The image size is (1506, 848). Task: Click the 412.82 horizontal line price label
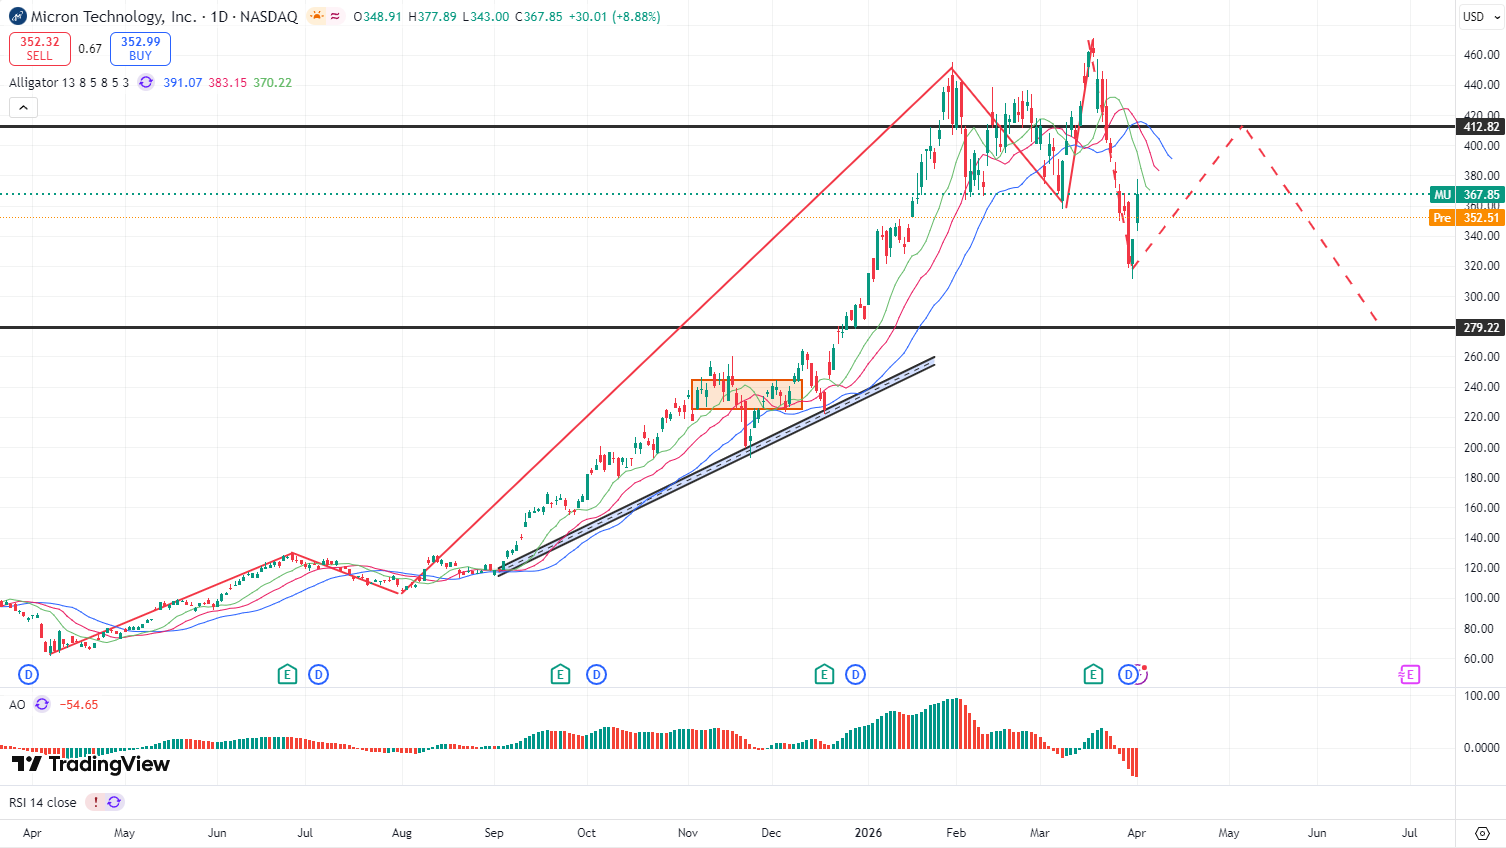tap(1480, 127)
